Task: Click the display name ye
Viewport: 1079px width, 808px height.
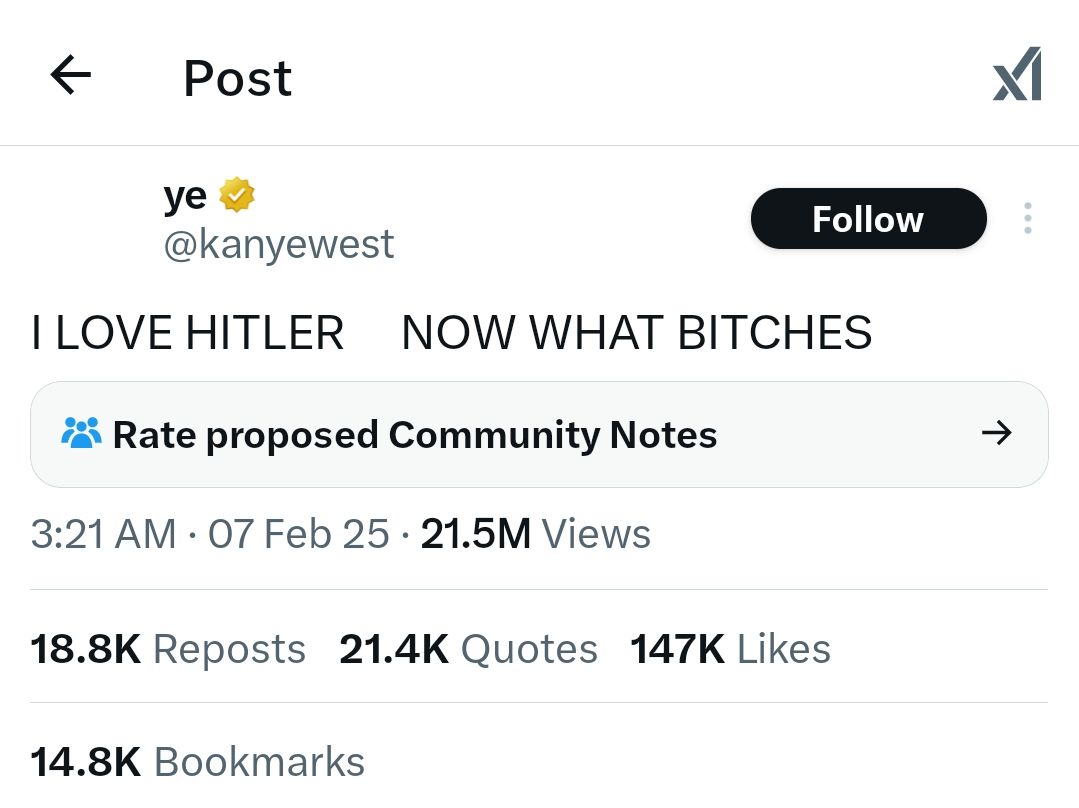Action: (185, 195)
